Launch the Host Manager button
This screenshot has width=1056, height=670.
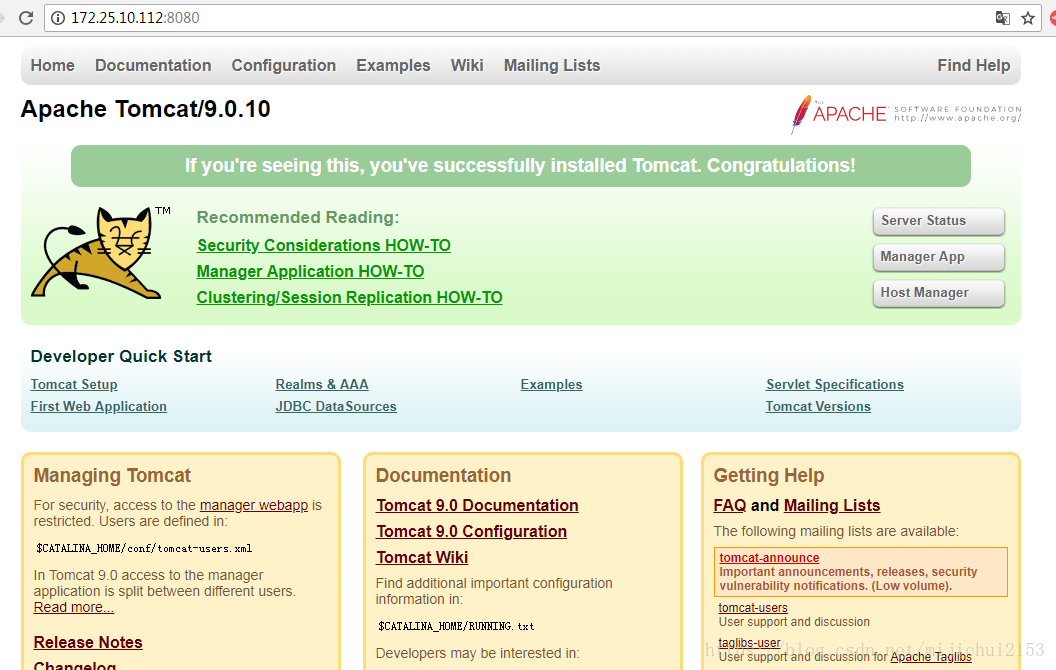pyautogui.click(x=938, y=293)
